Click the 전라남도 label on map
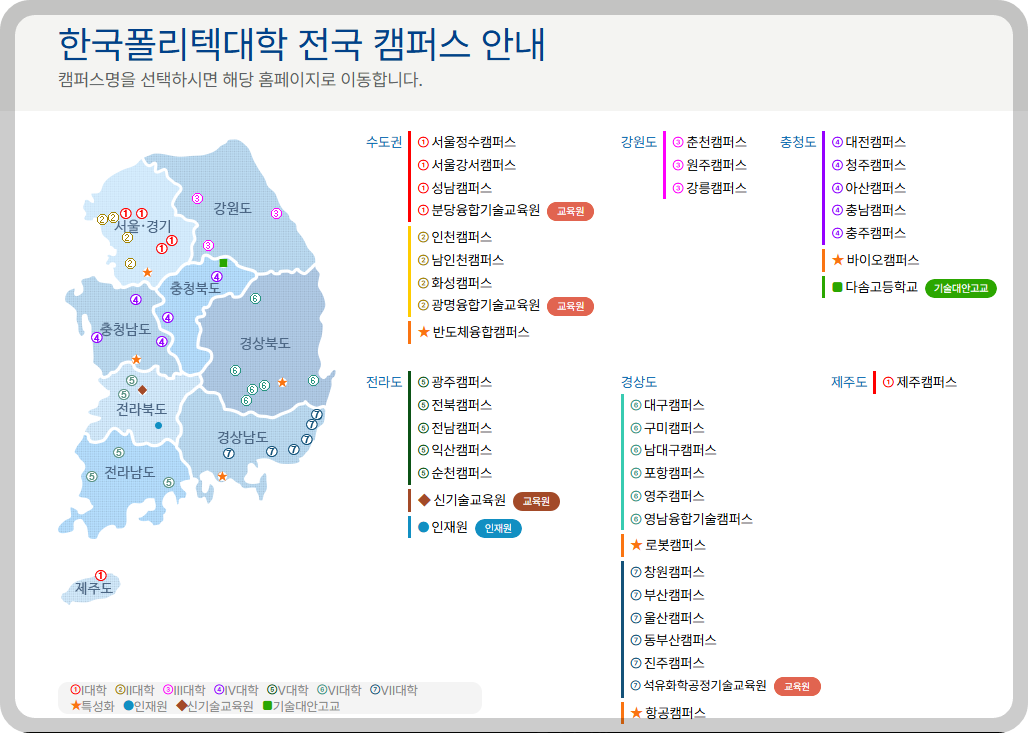This screenshot has width=1028, height=733. (x=130, y=472)
